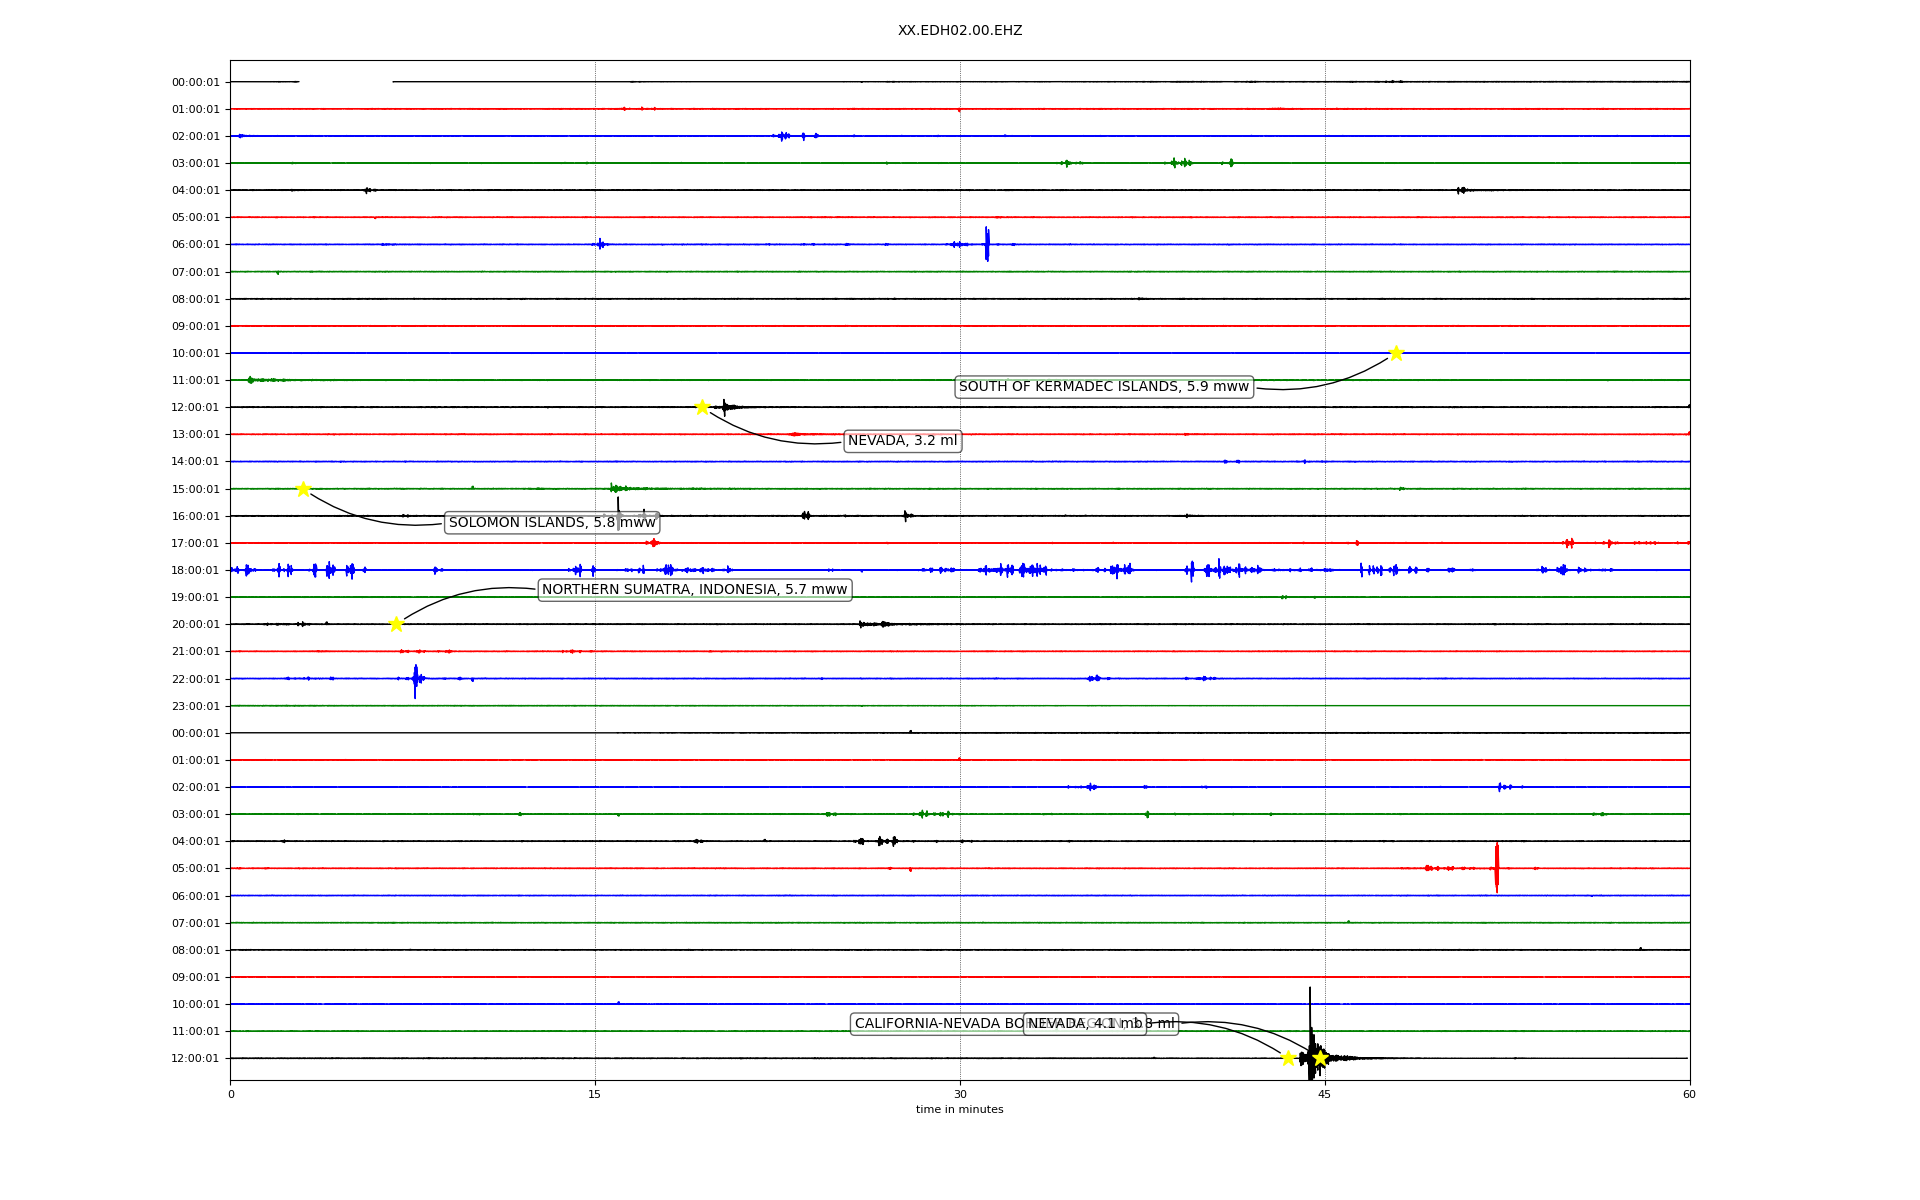Image resolution: width=1920 pixels, height=1200 pixels.
Task: Click the left star on the last 12:00:01 trace
Action: click(1288, 1058)
